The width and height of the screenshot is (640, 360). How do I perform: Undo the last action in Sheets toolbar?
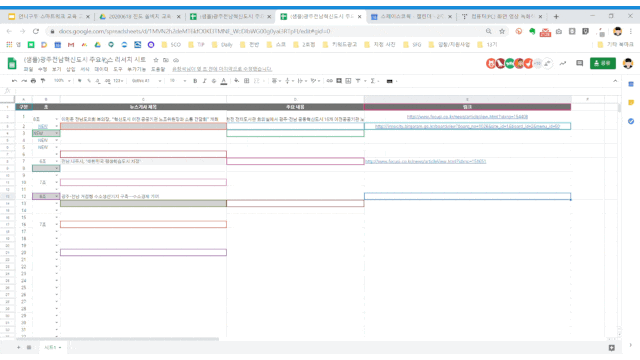tap(14, 81)
